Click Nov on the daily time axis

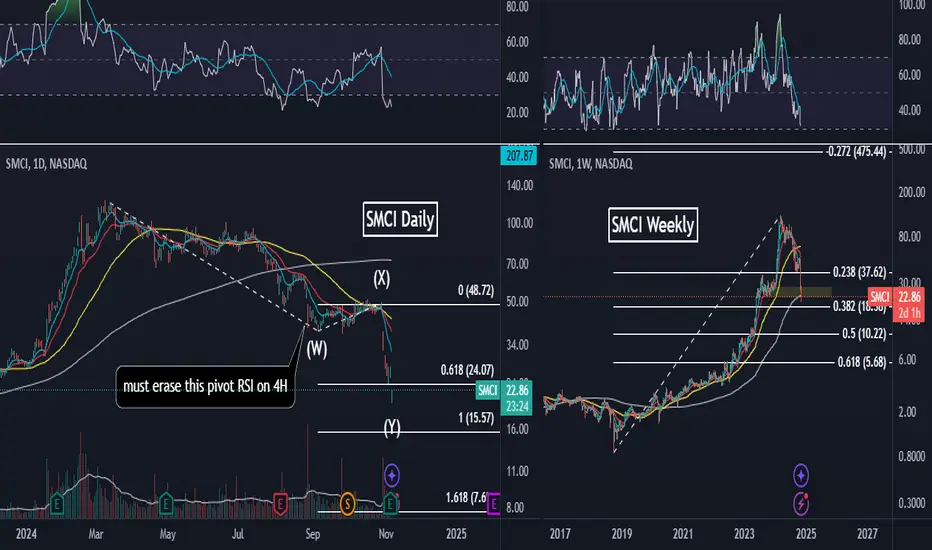386,534
